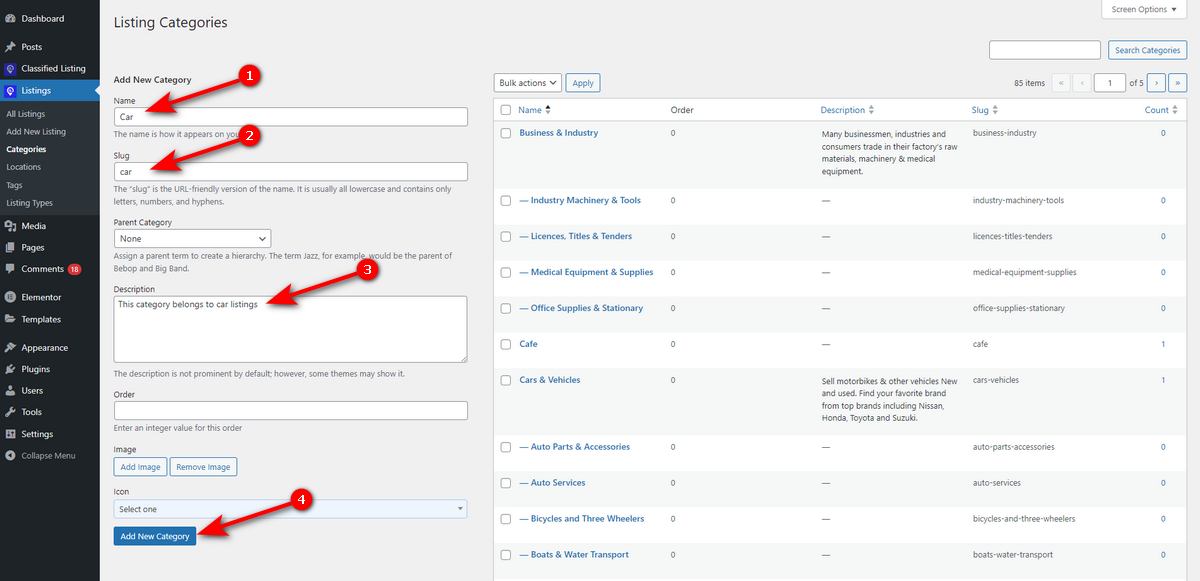1200x581 pixels.
Task: Check the Boats & Water Transport checkbox
Action: point(506,556)
